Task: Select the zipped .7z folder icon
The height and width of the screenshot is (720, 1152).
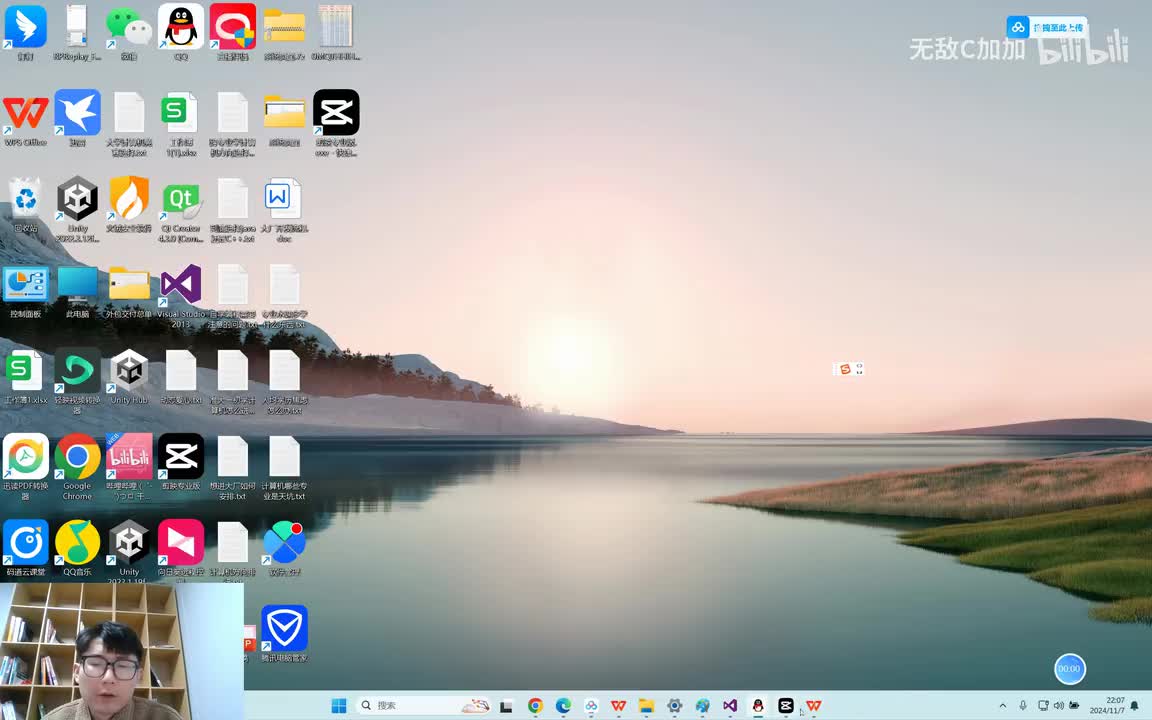Action: [284, 26]
